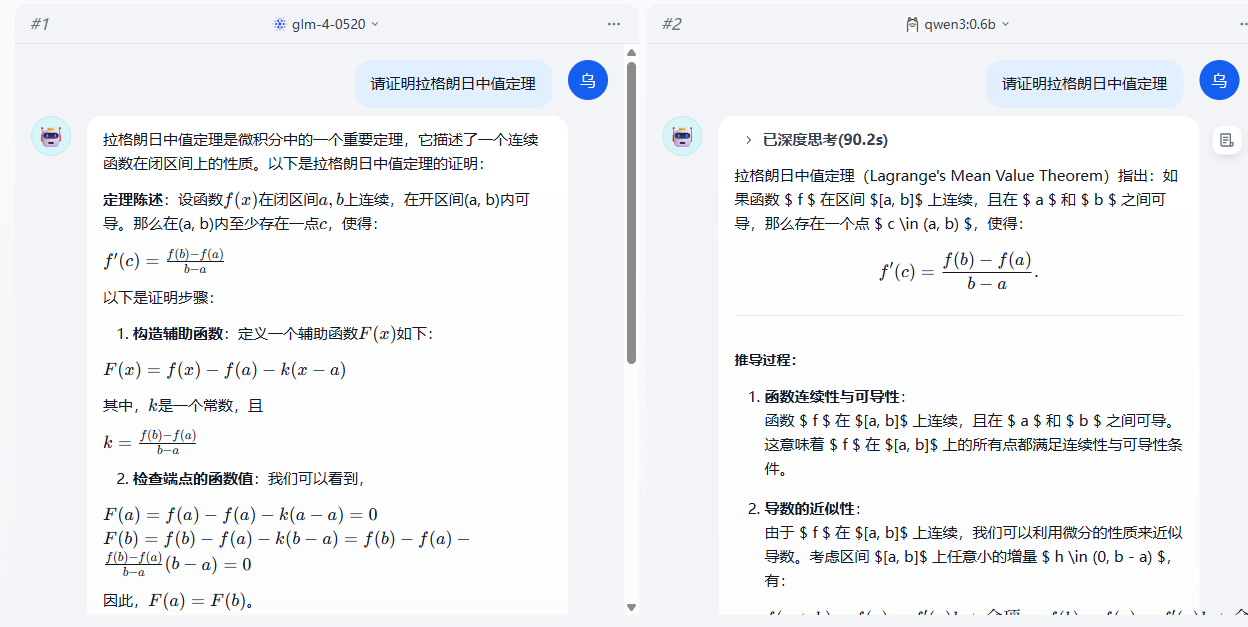Click the #2 panel label

[x=671, y=24]
